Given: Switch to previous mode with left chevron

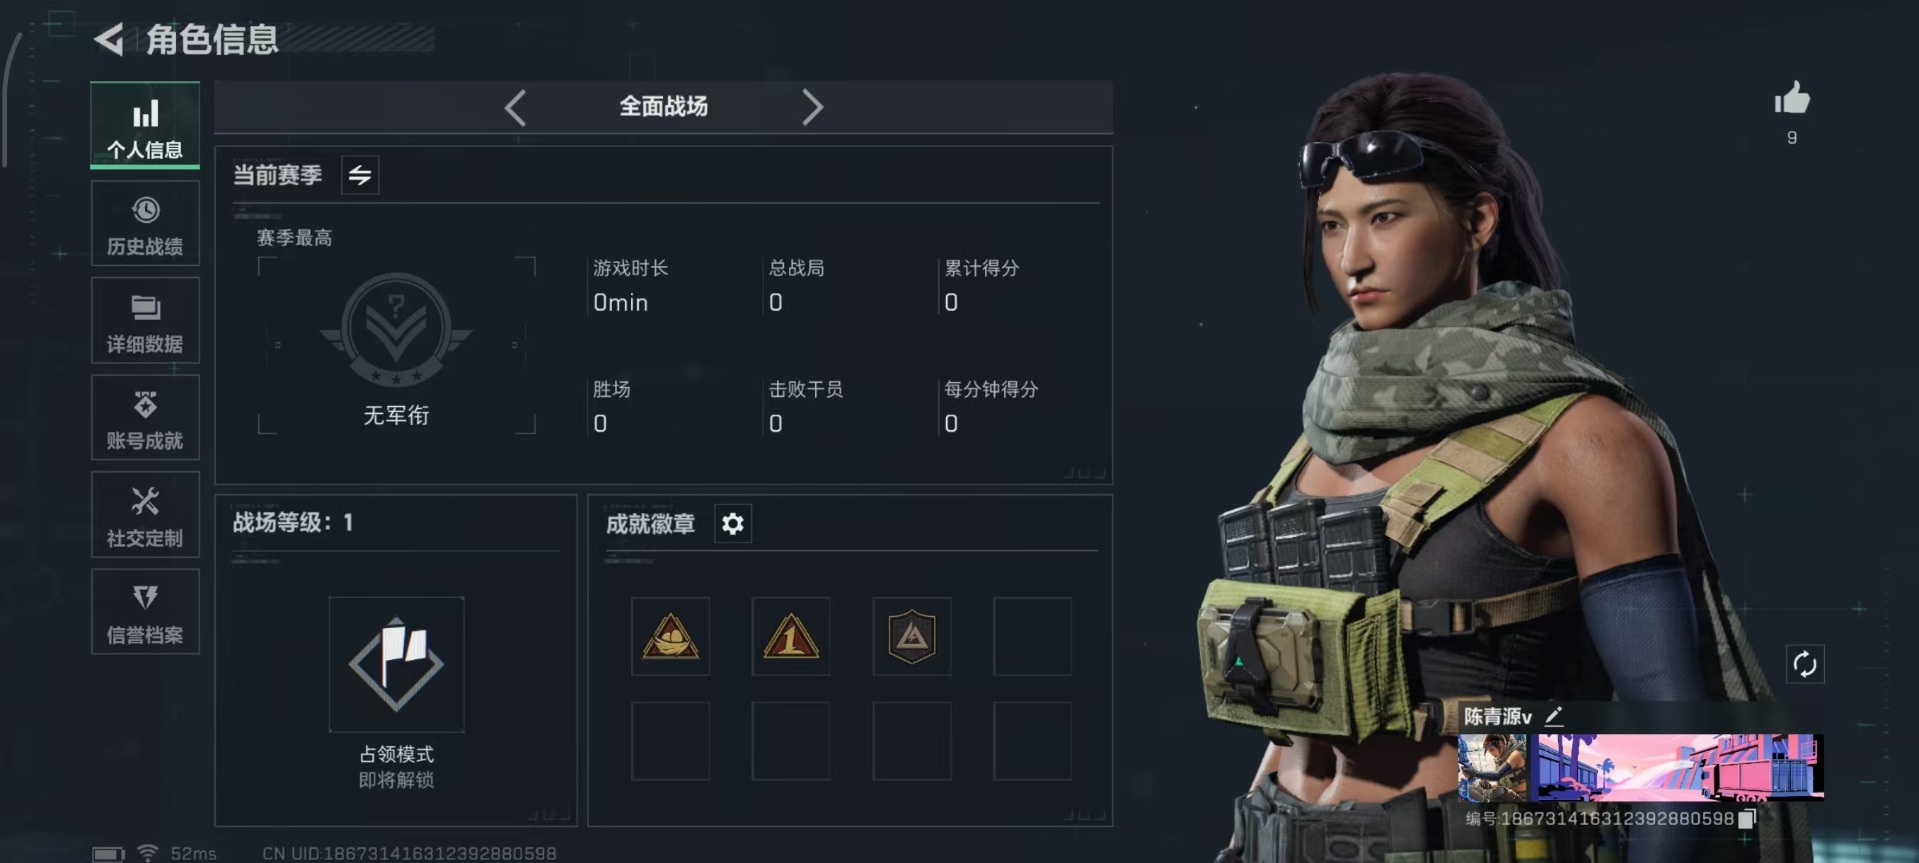Looking at the screenshot, I should tap(515, 107).
